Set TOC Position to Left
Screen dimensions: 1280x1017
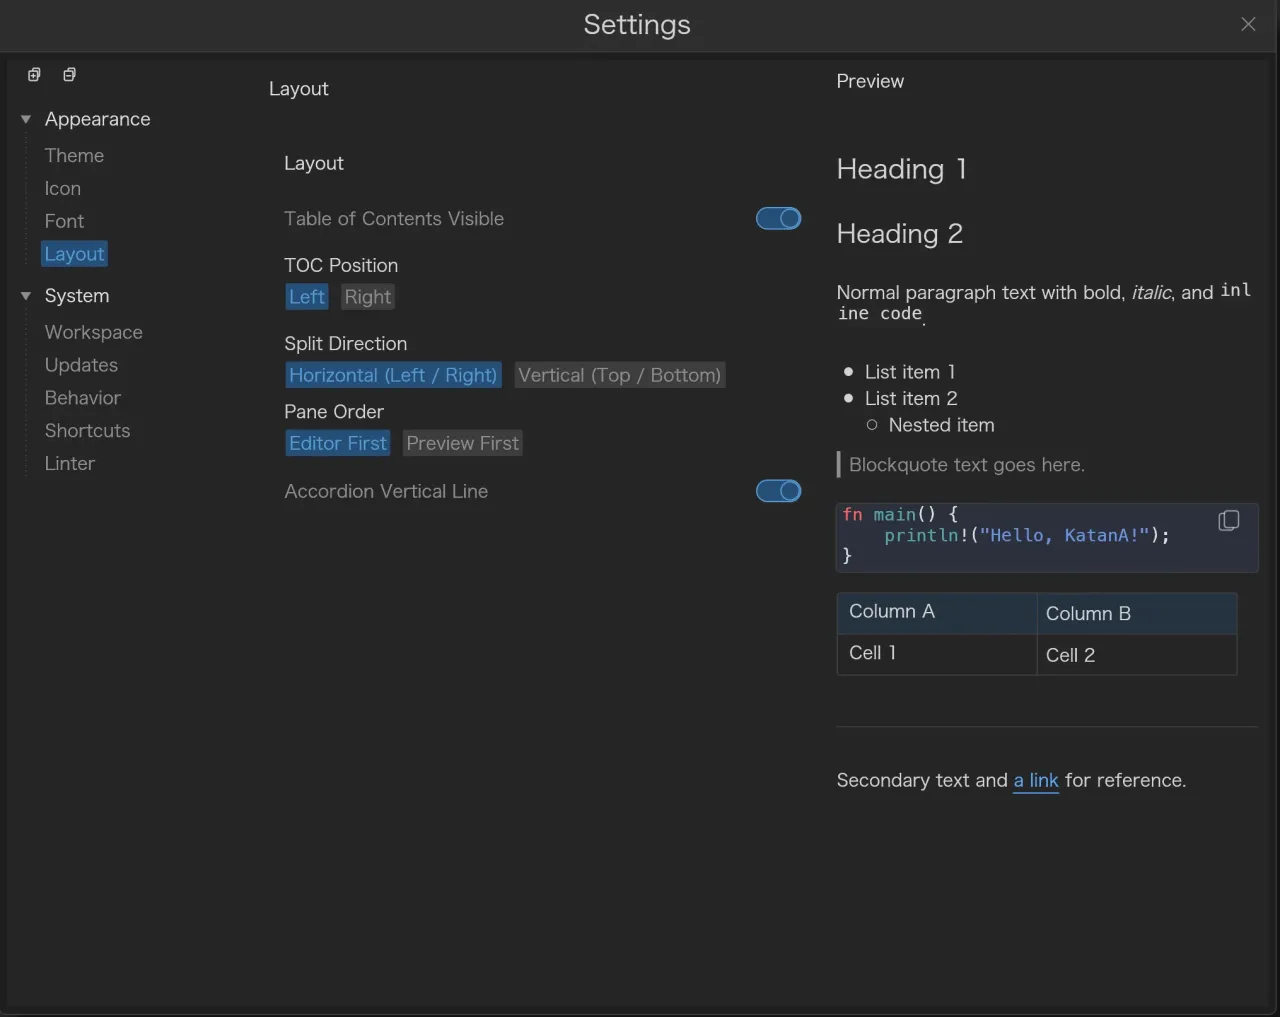[x=307, y=297]
